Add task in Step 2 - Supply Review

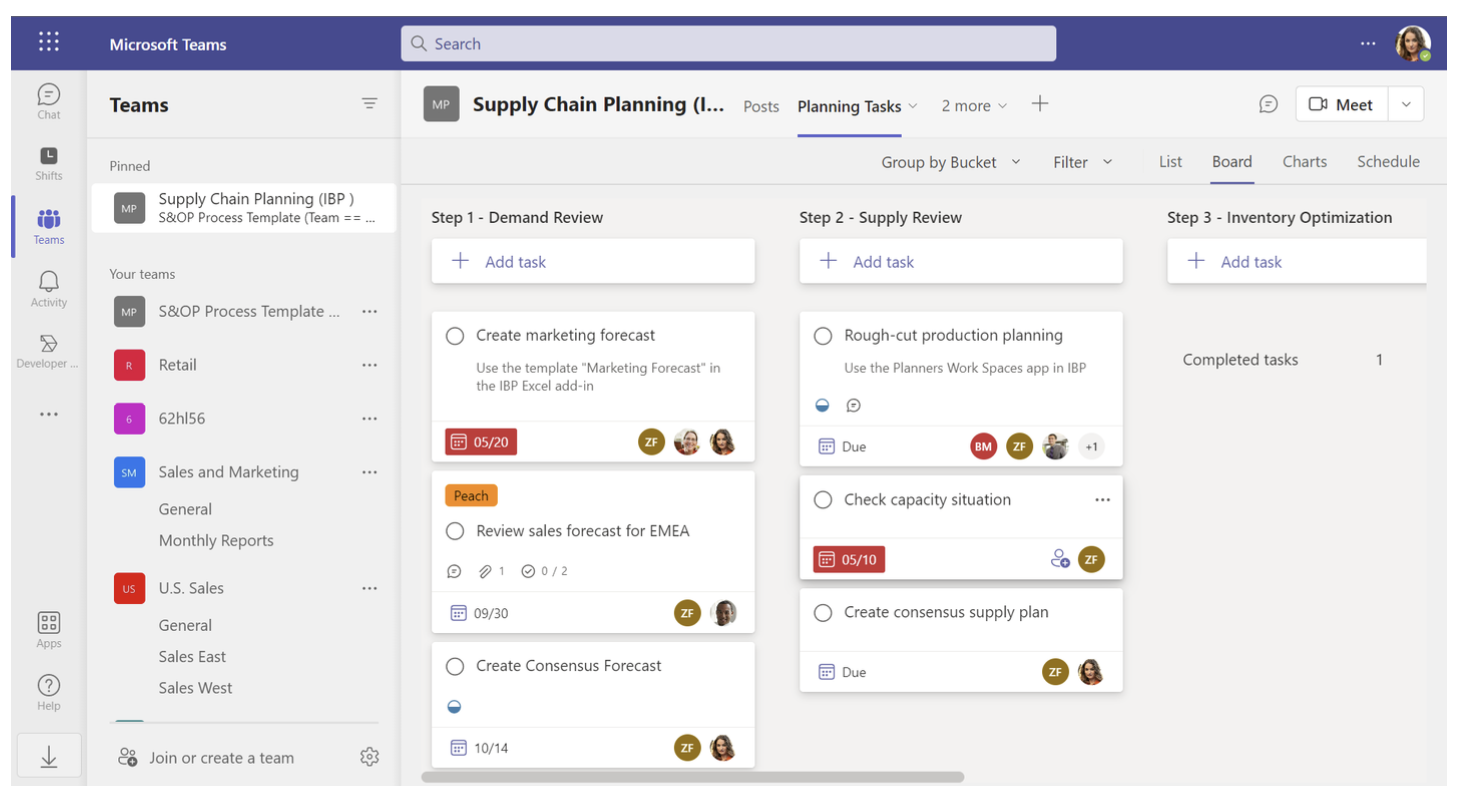pos(961,262)
